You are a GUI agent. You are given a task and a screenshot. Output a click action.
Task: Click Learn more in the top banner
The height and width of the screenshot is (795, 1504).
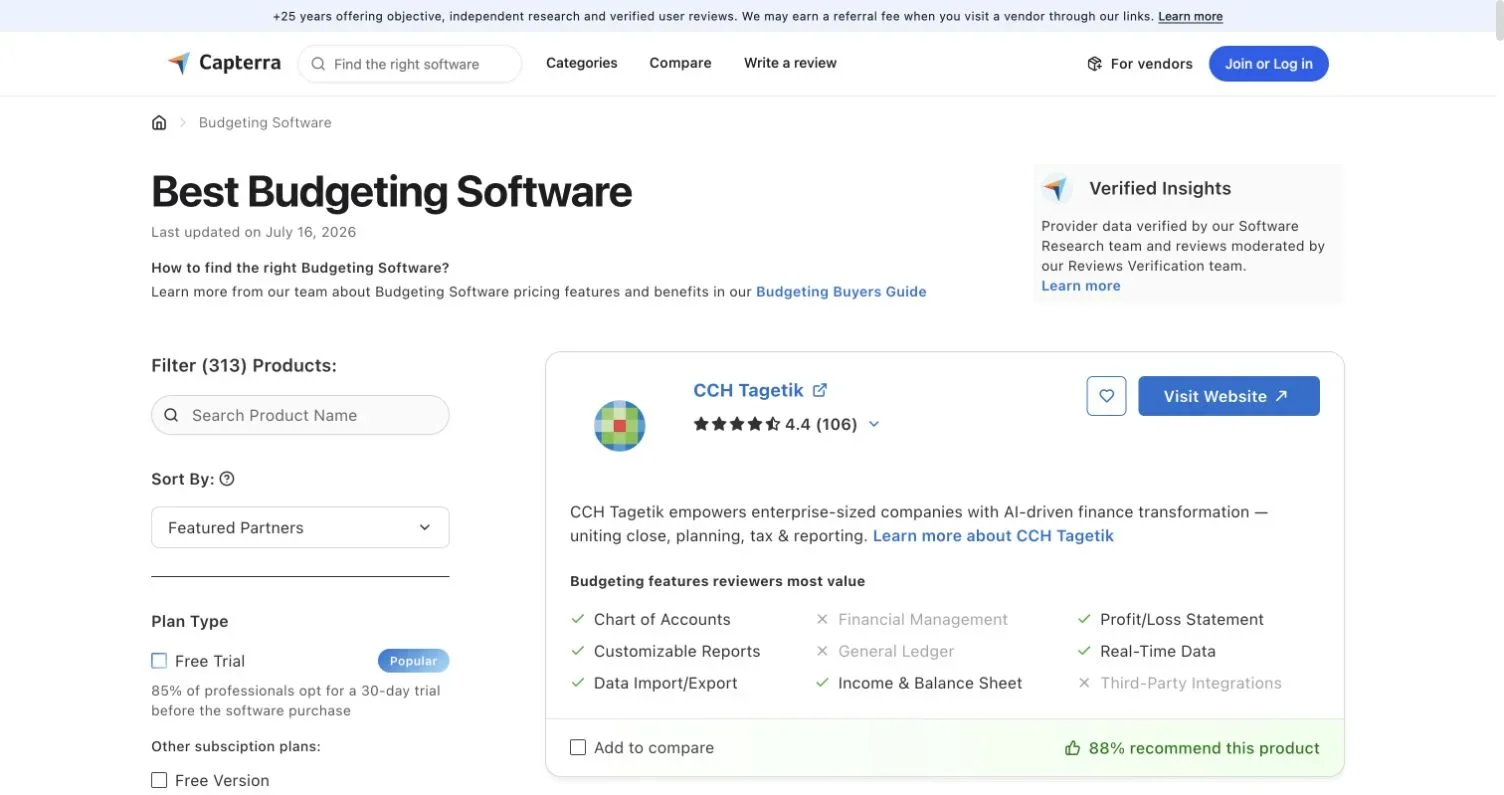click(x=1190, y=16)
